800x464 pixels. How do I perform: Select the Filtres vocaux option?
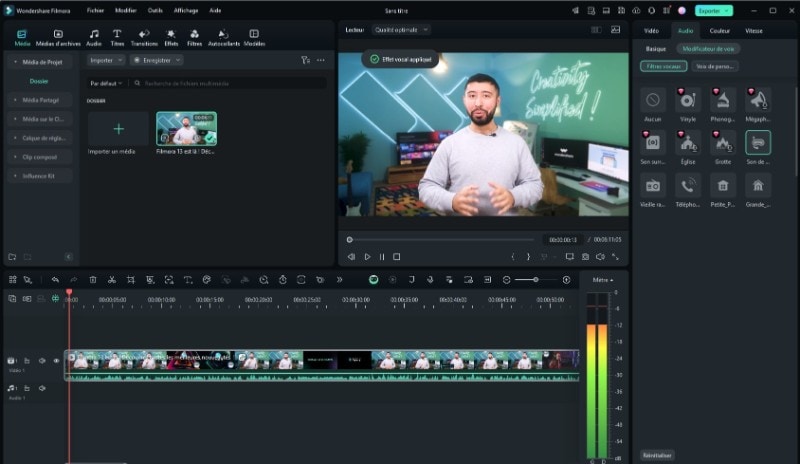coord(664,66)
